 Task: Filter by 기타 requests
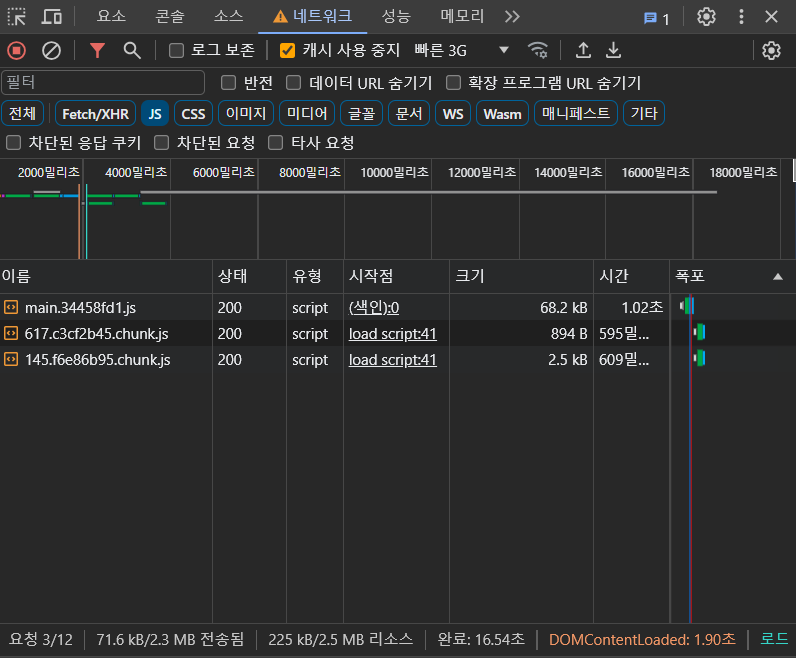click(644, 113)
